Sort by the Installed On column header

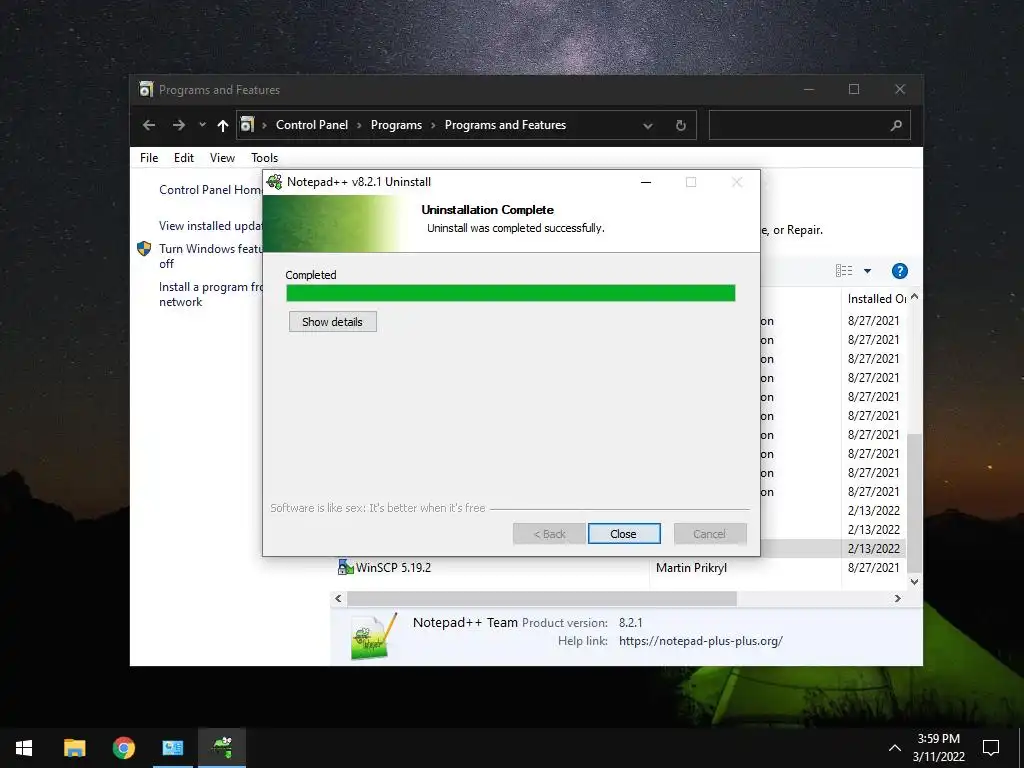pos(876,298)
